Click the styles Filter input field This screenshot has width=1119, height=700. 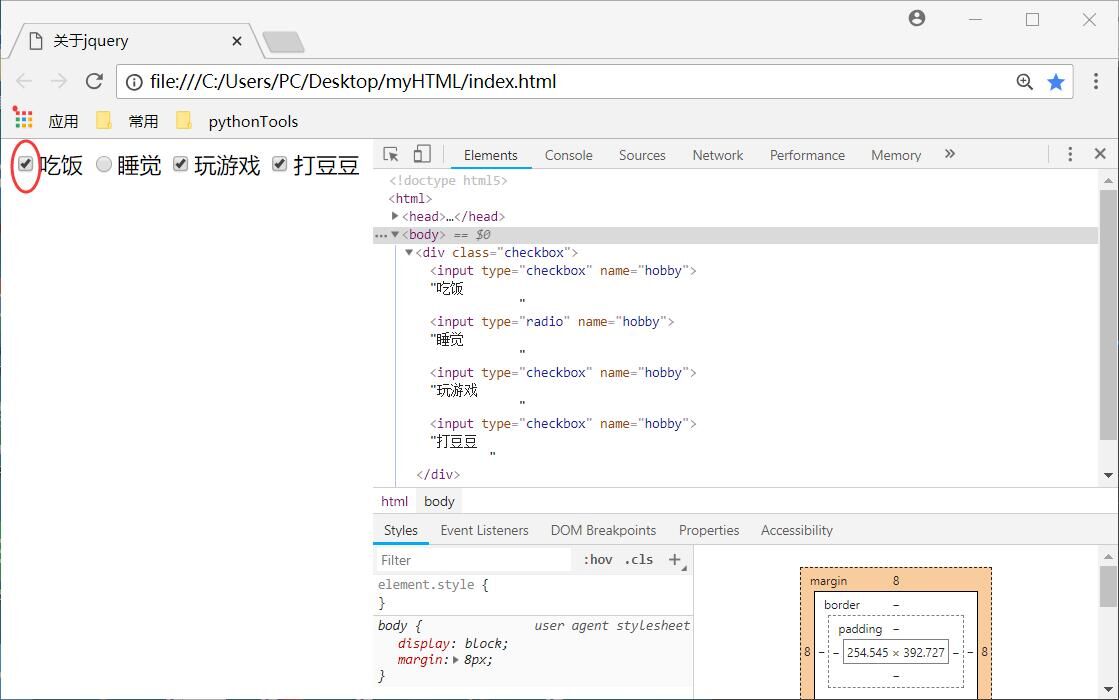point(473,560)
